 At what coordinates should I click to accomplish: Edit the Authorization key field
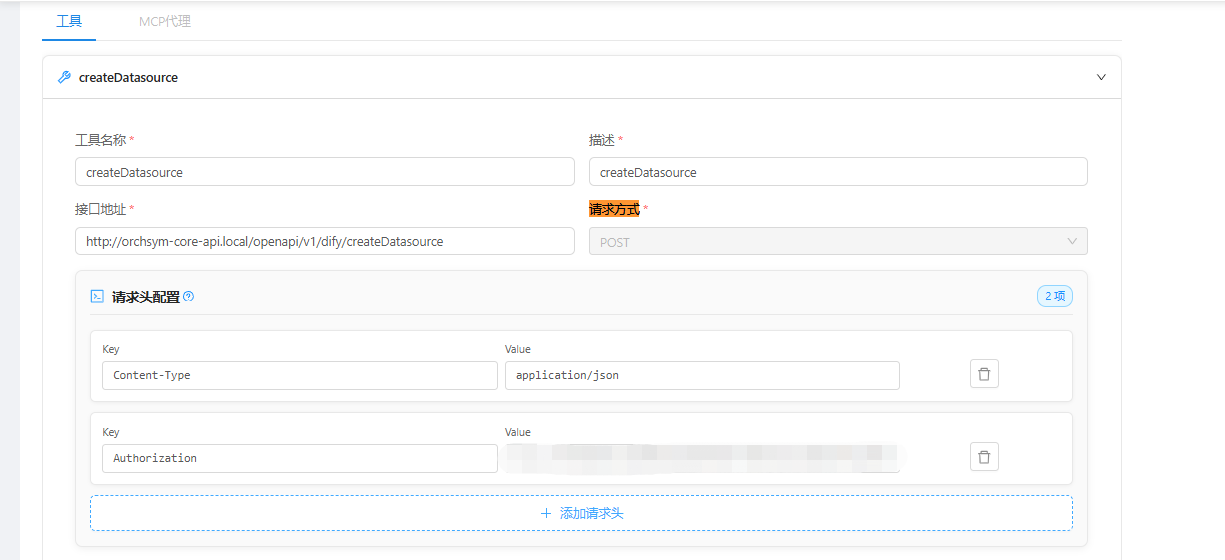coord(299,458)
